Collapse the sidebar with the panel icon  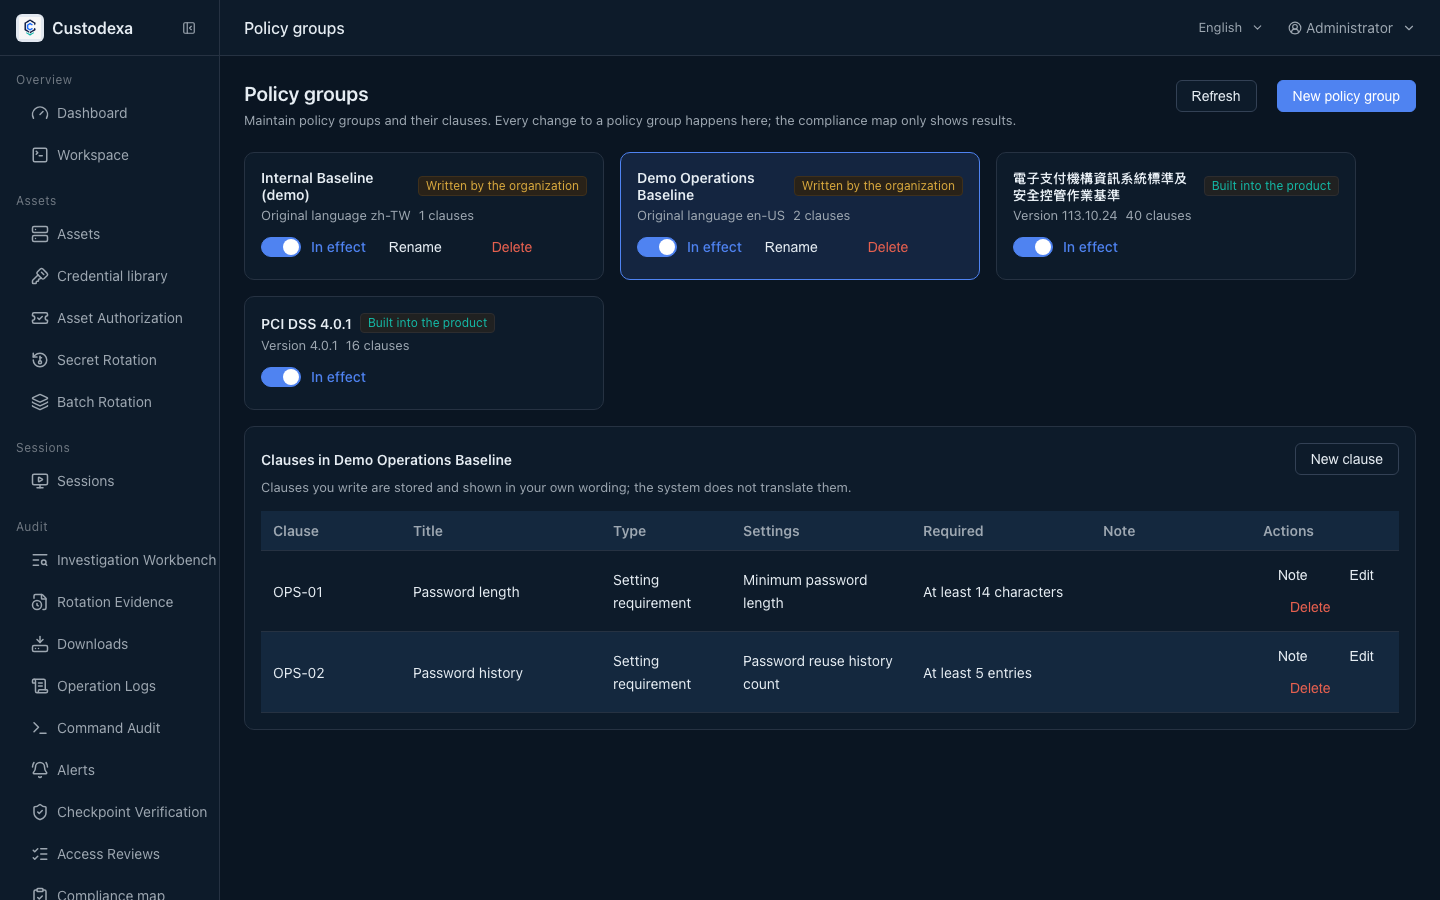189,28
